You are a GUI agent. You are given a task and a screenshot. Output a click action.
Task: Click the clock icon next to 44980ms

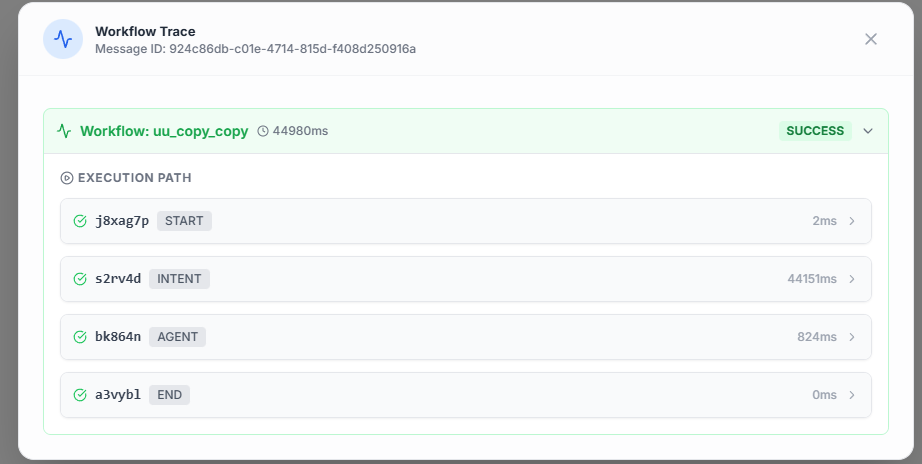[263, 131]
